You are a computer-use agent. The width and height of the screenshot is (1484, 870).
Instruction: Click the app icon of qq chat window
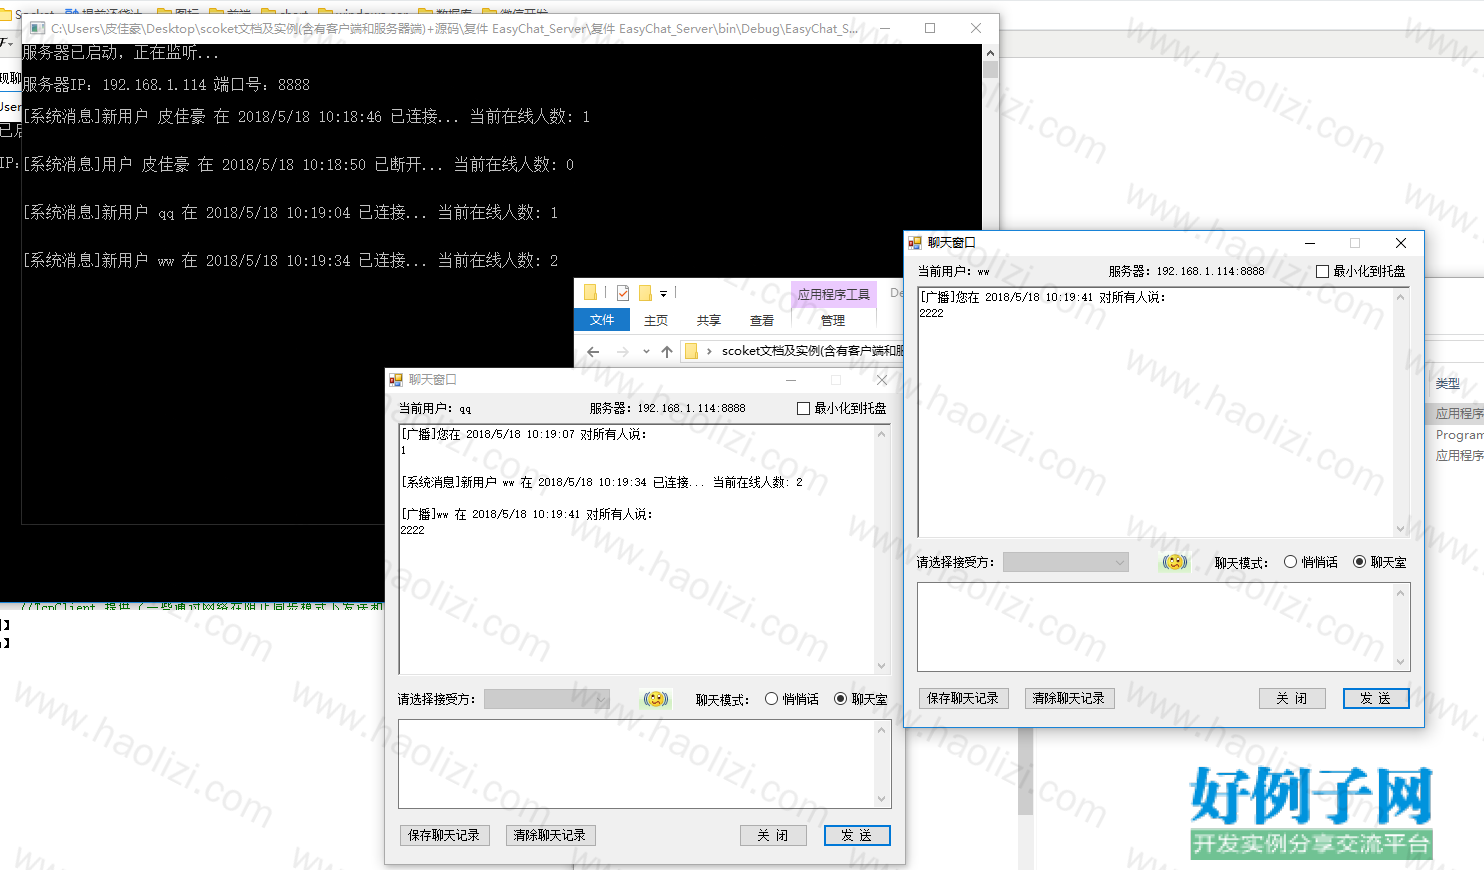[396, 380]
